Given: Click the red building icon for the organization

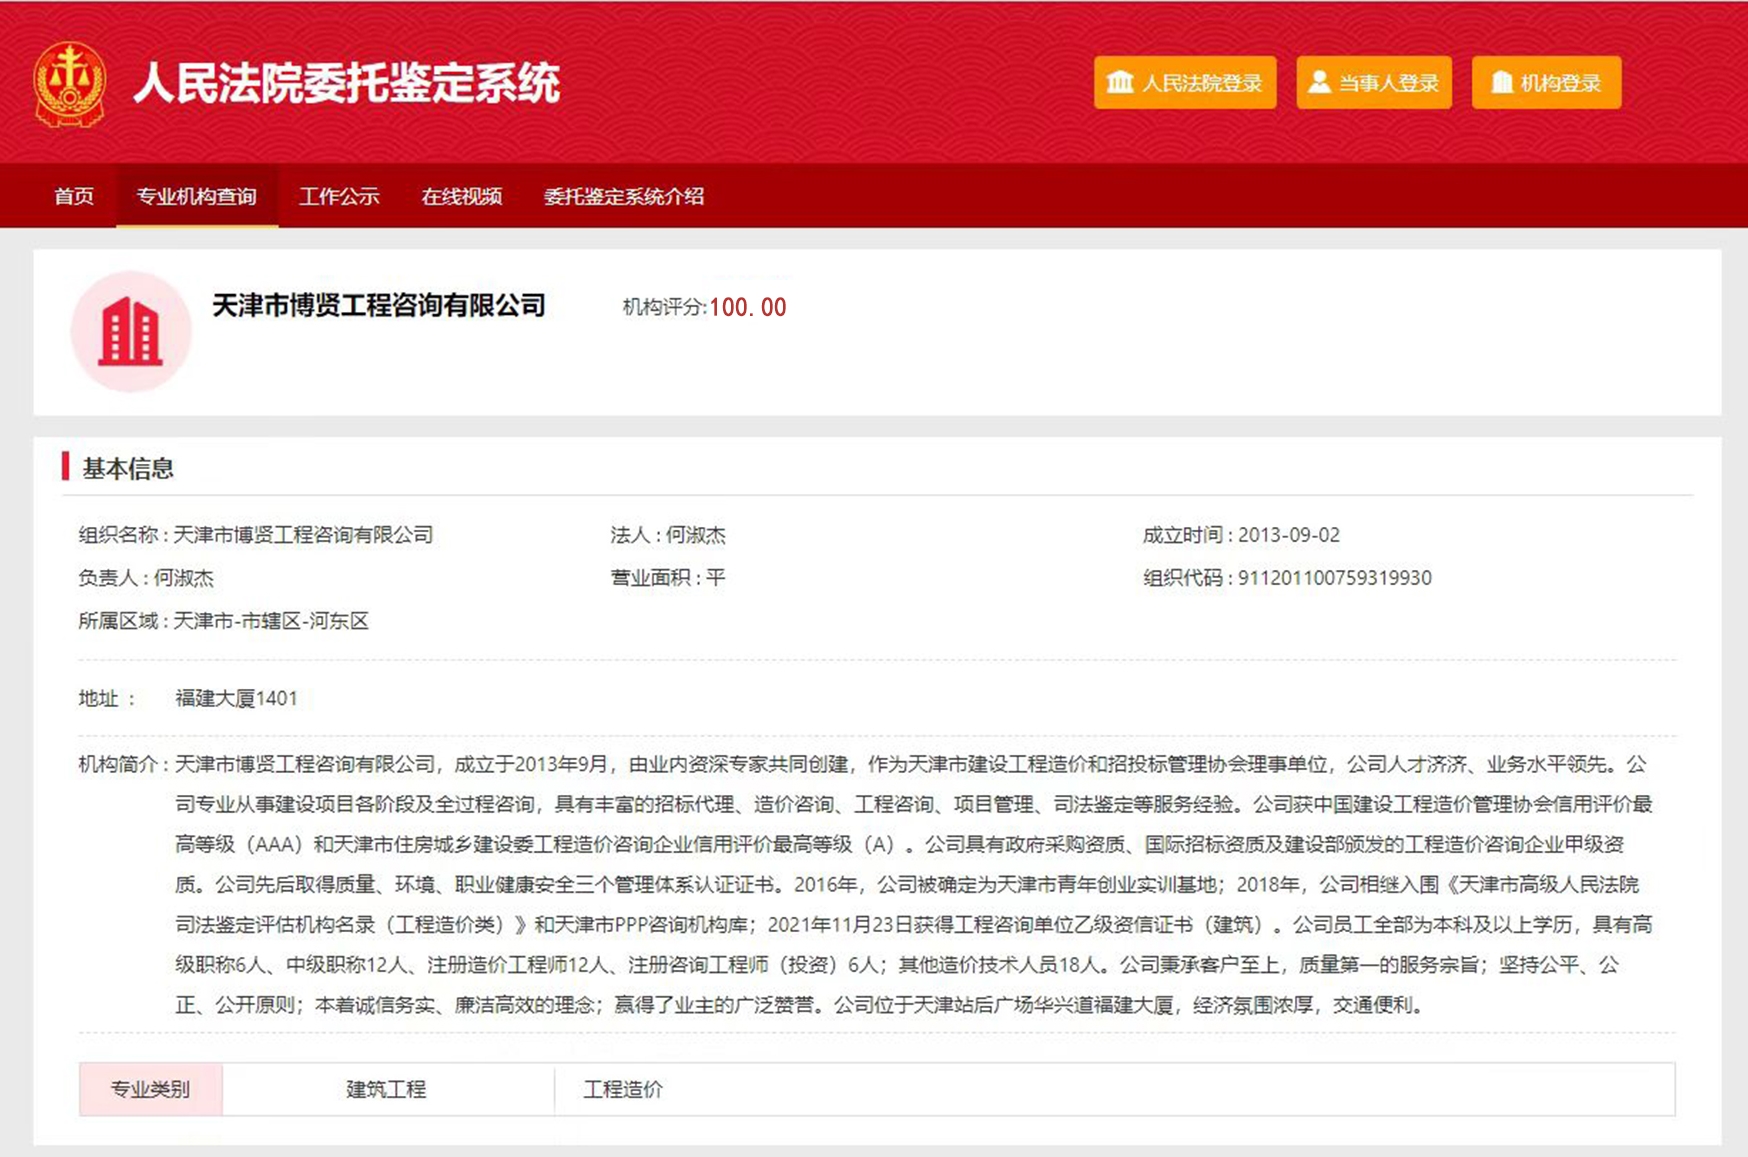Looking at the screenshot, I should (130, 332).
